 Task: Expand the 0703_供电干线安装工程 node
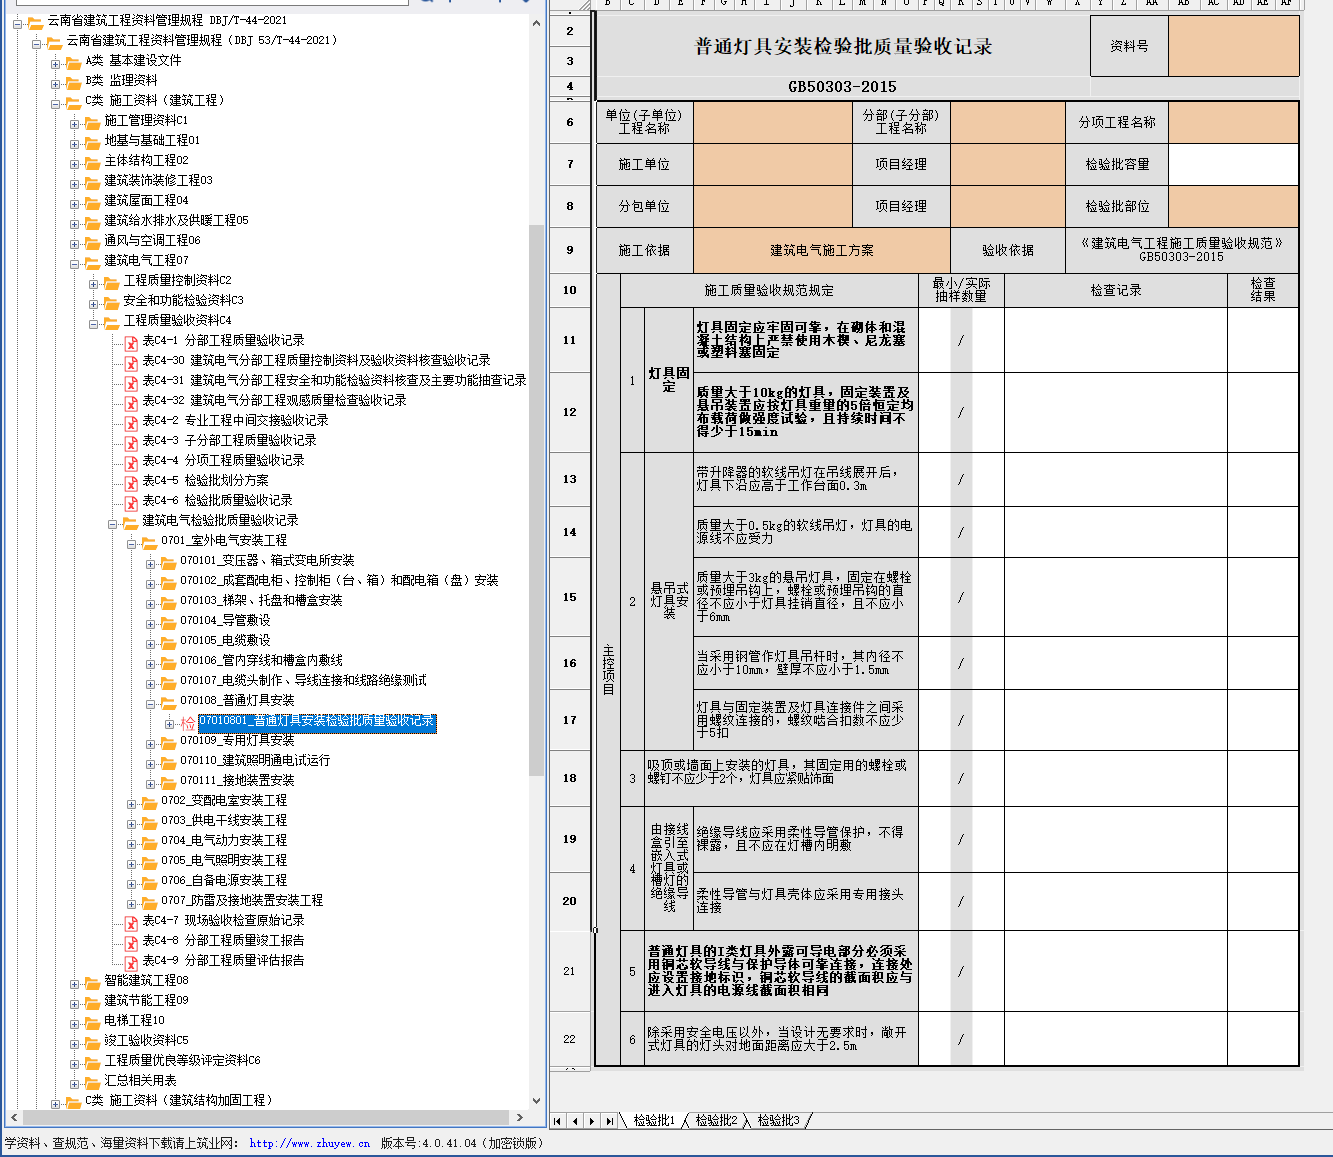click(131, 823)
